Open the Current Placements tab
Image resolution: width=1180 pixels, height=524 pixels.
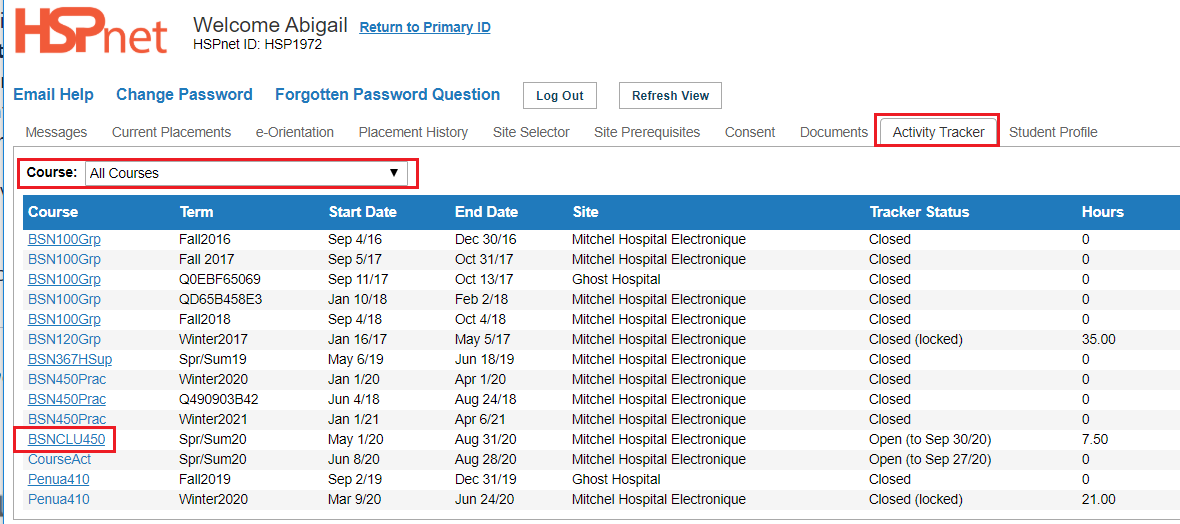click(x=172, y=133)
